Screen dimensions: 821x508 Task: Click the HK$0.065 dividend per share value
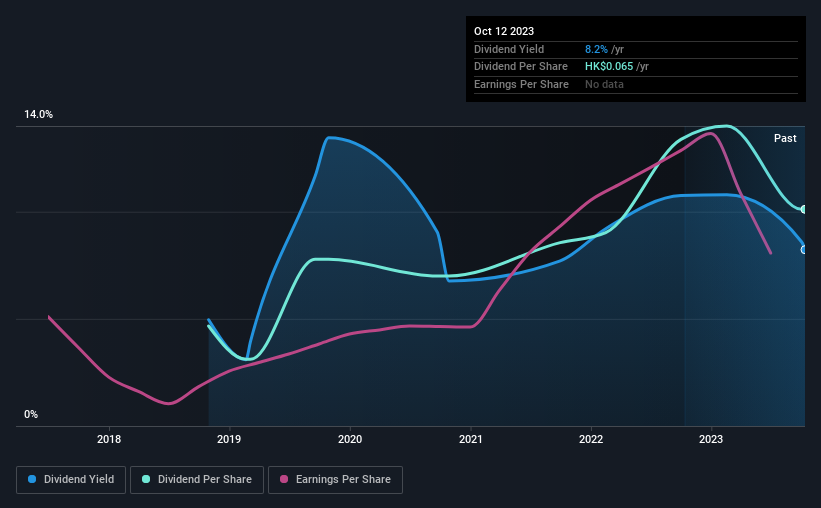click(609, 67)
